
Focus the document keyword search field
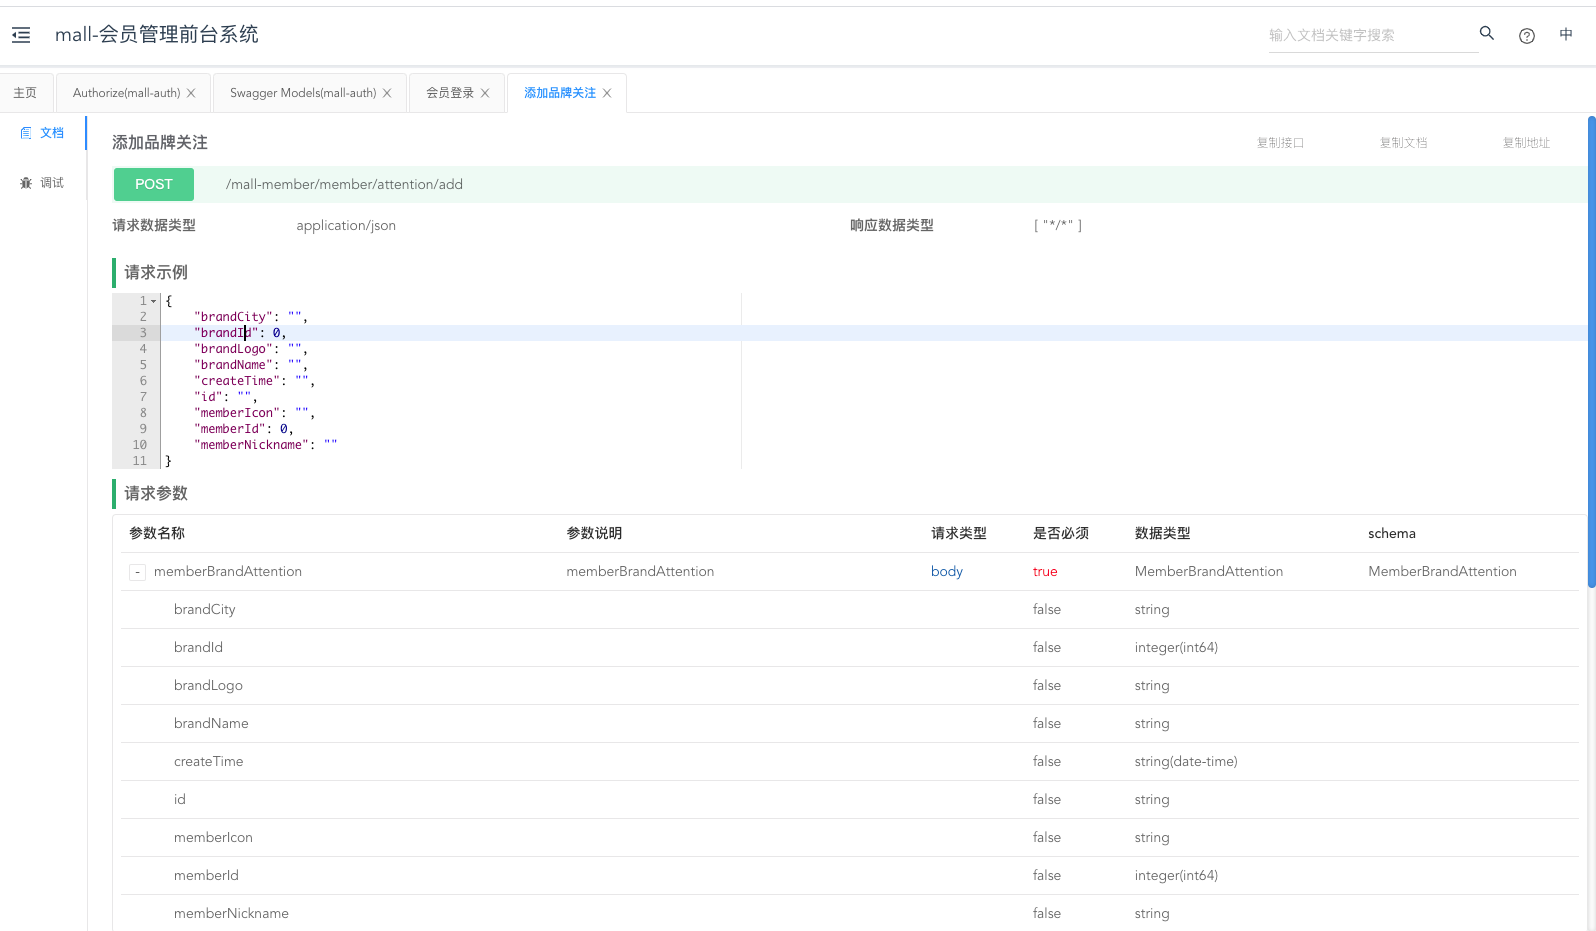pos(1373,35)
